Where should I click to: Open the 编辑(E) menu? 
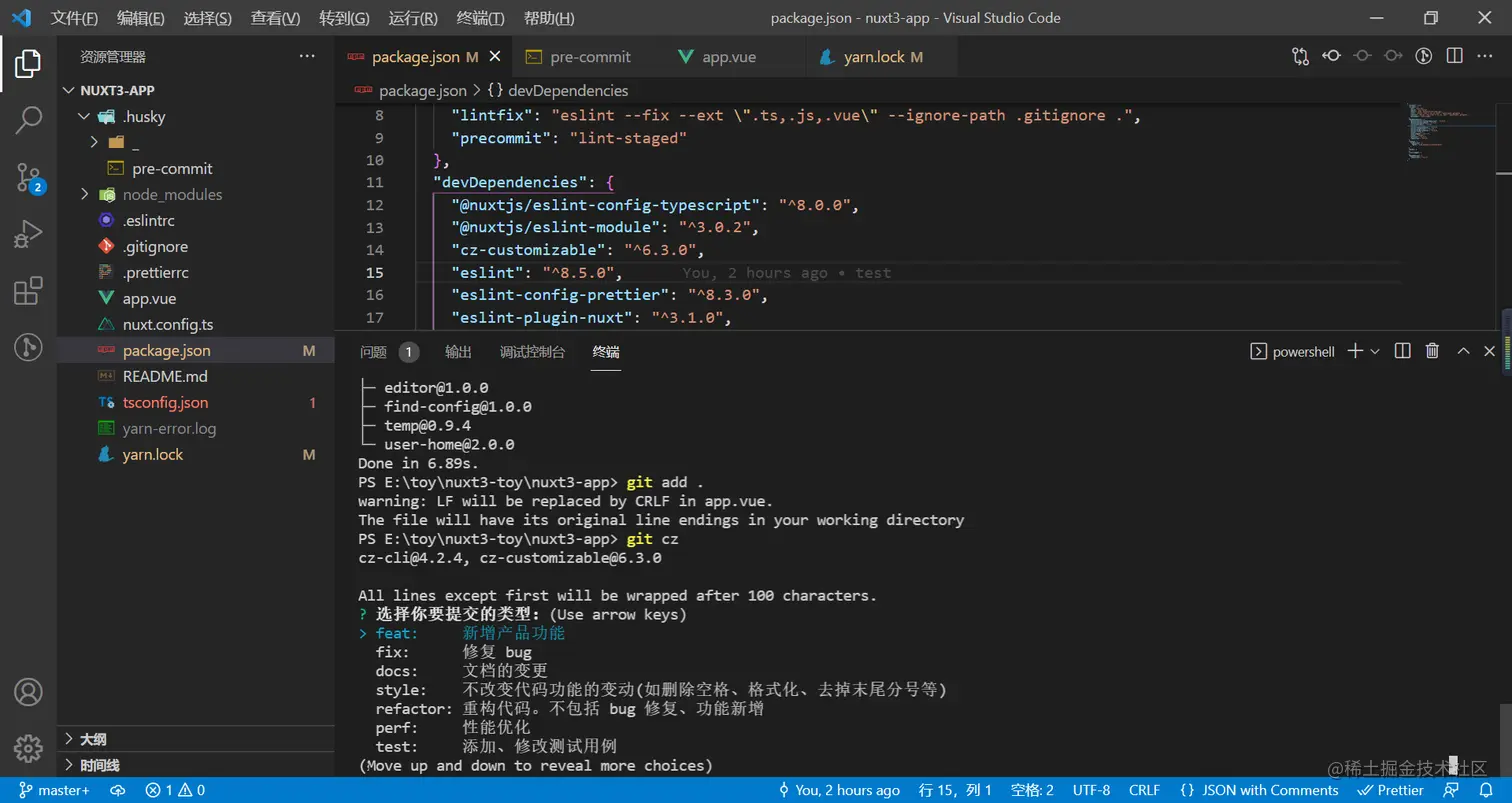point(141,18)
